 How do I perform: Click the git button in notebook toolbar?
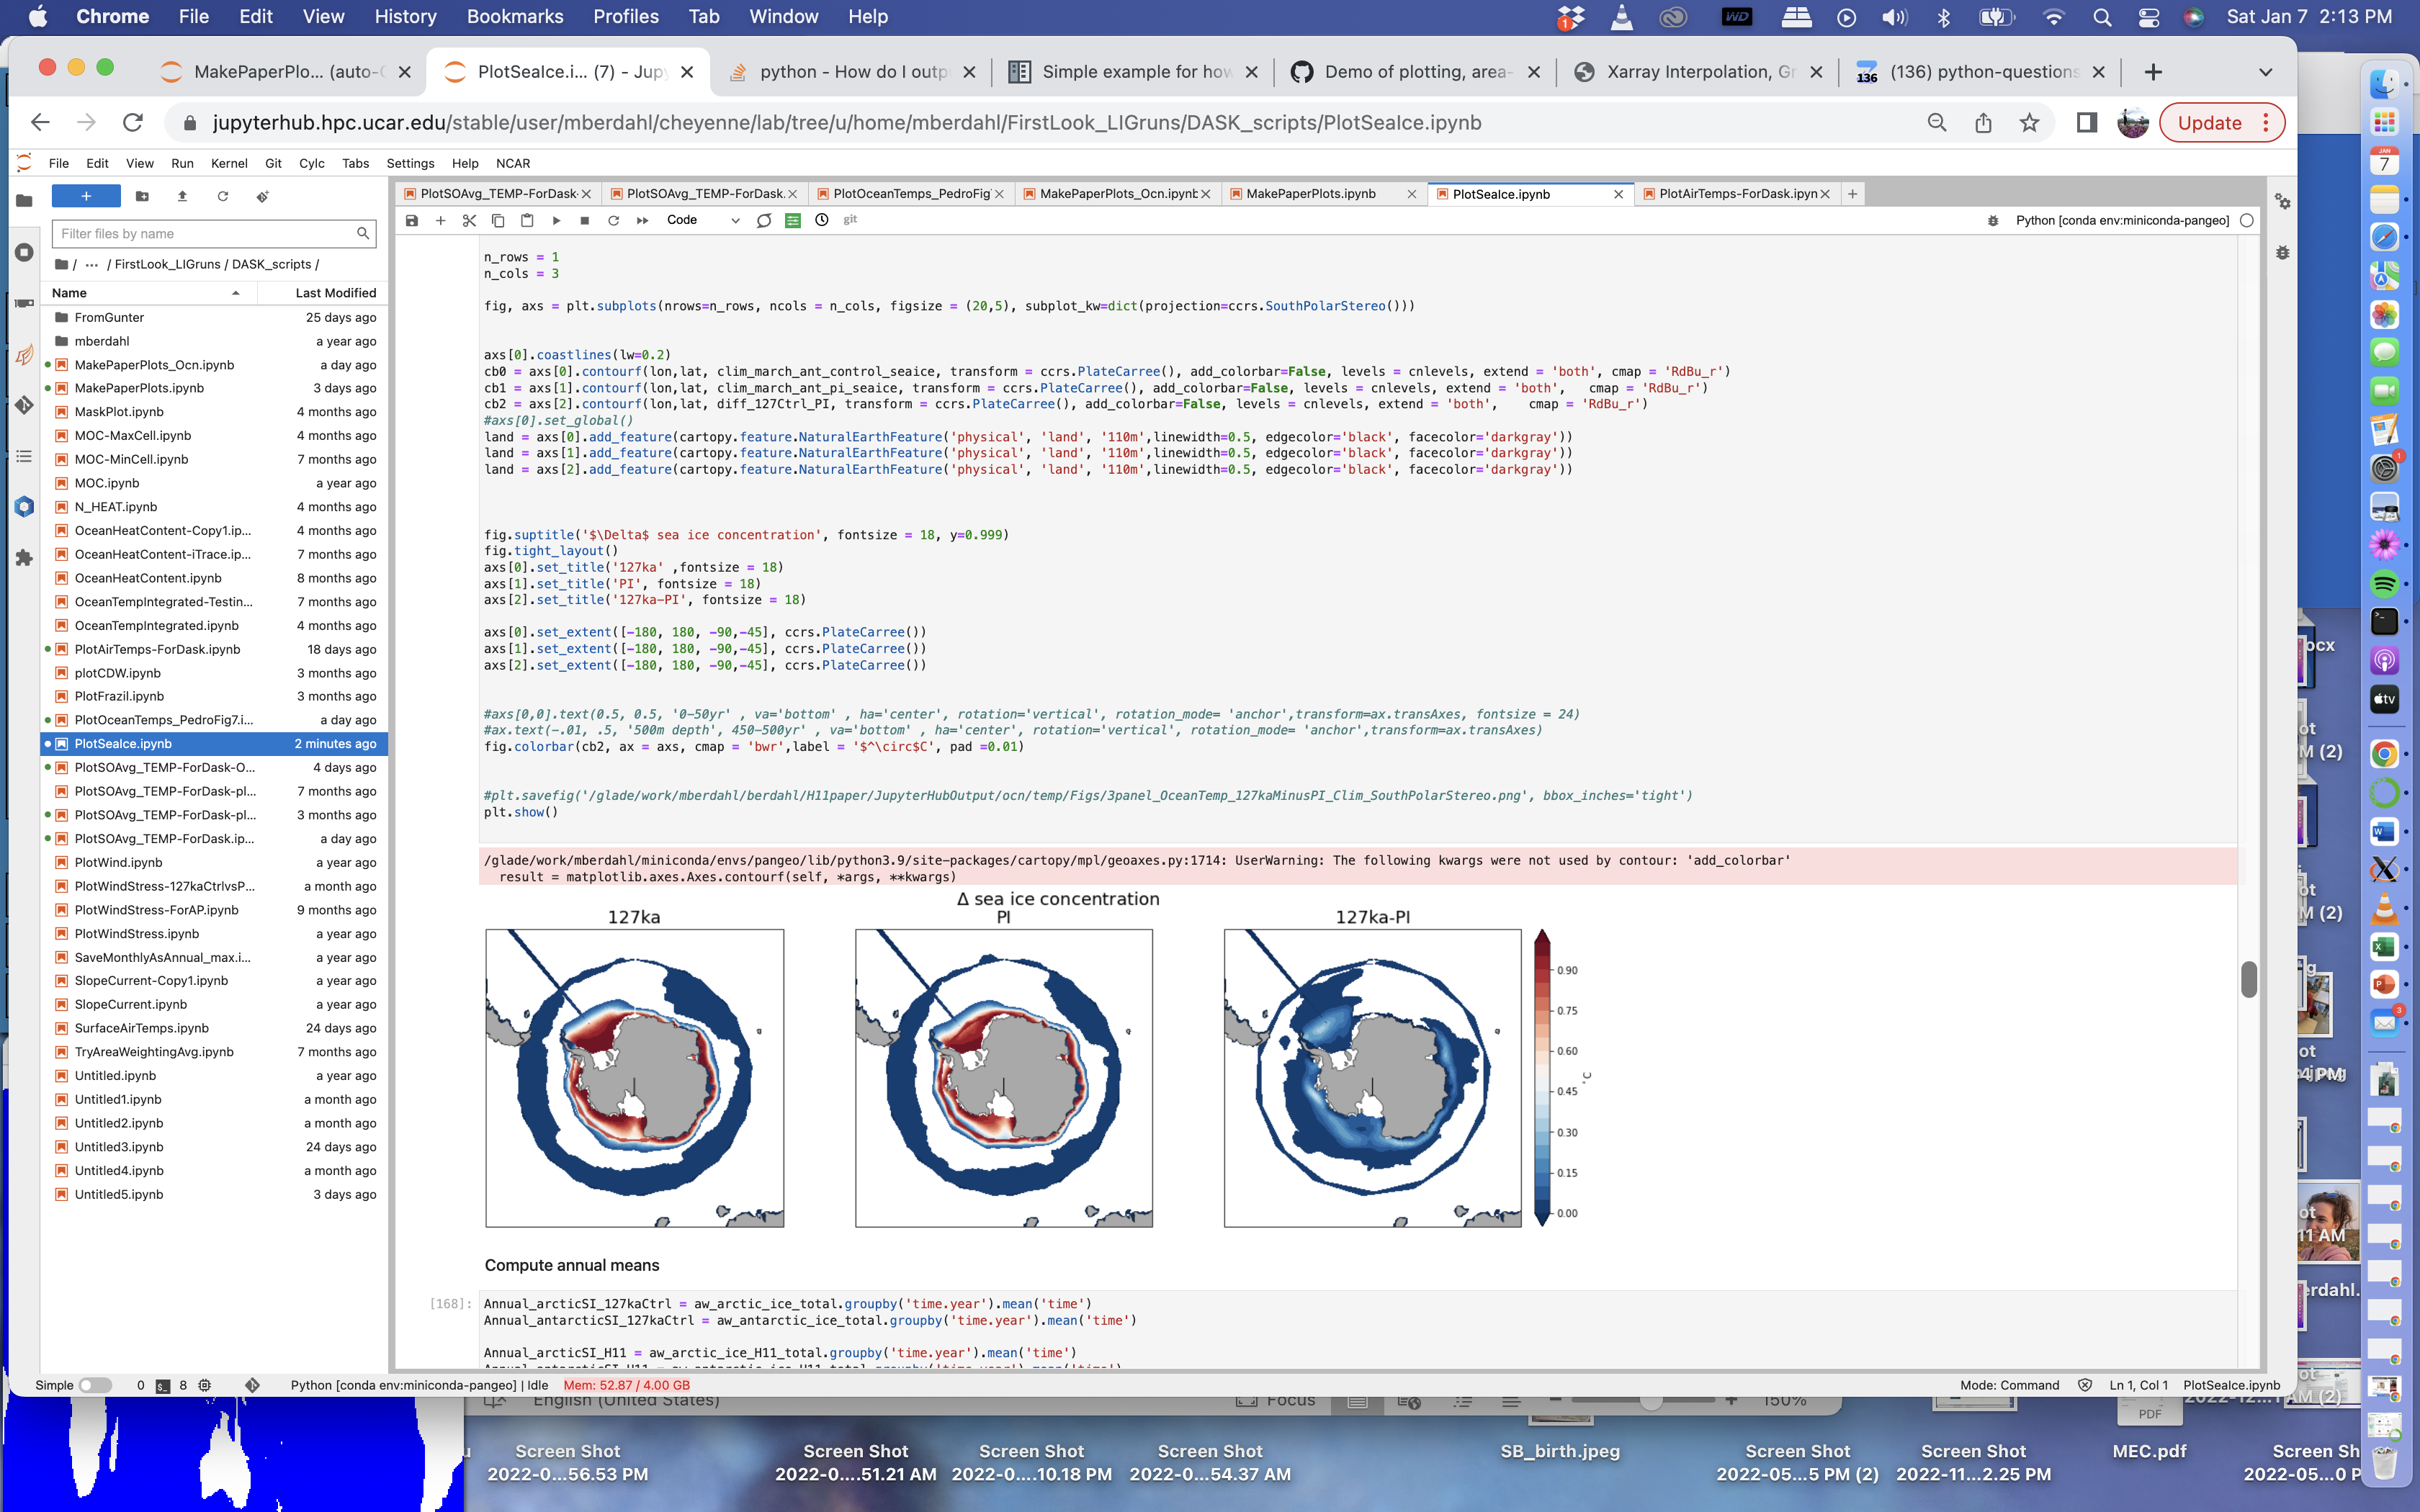[850, 220]
